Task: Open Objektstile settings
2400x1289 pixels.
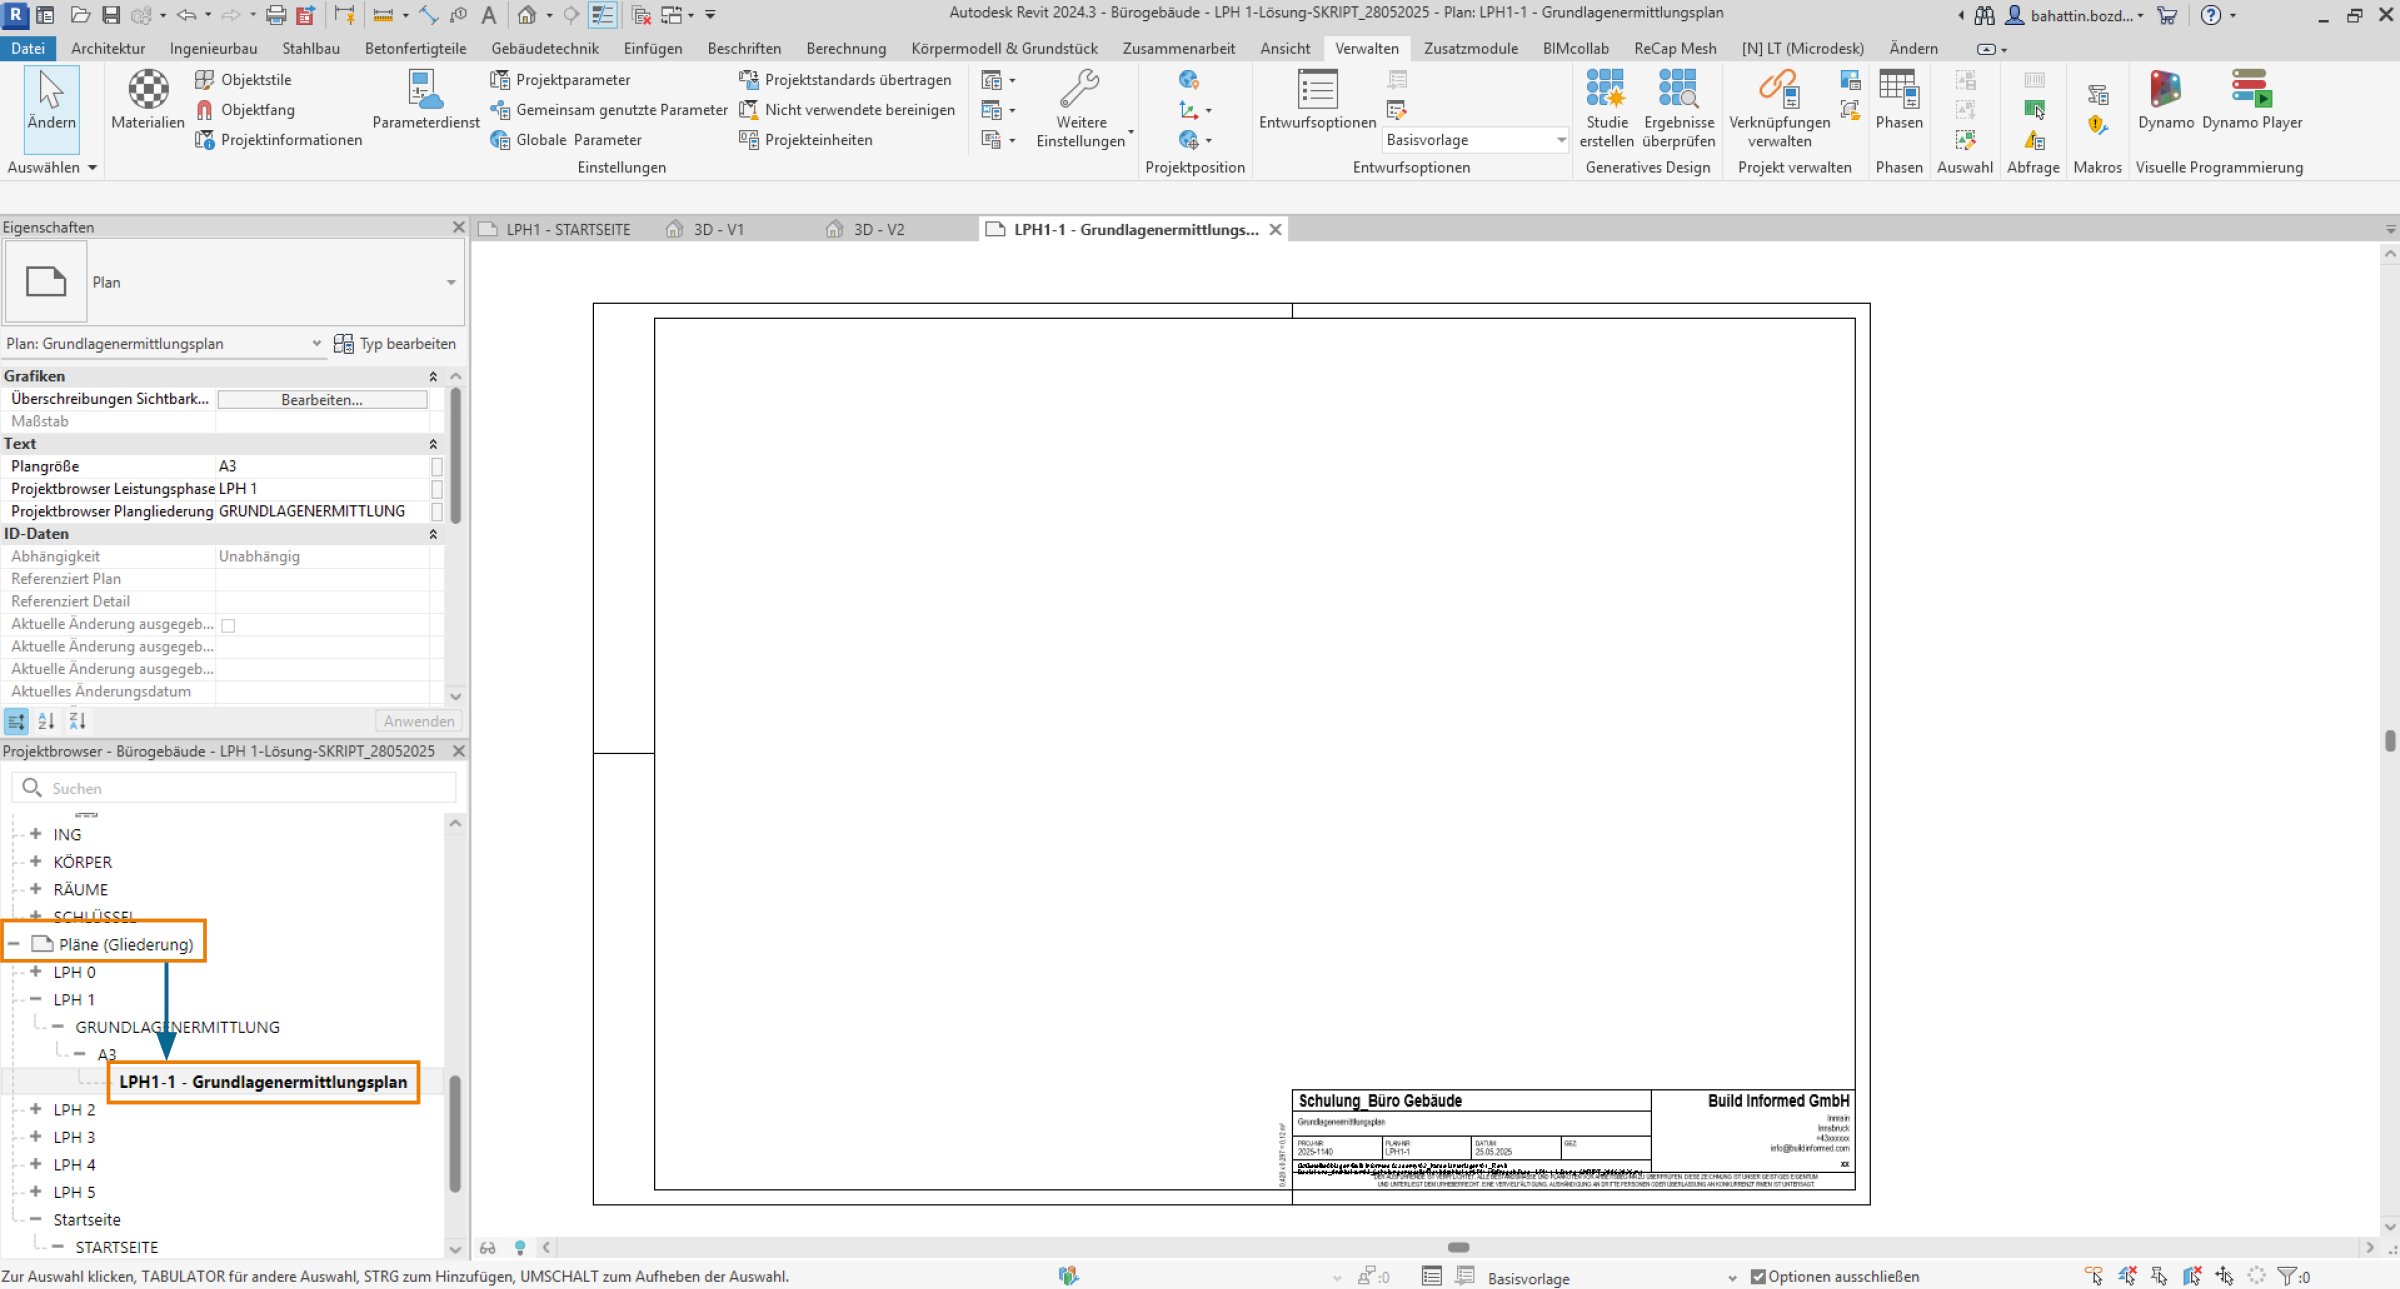Action: 243,80
